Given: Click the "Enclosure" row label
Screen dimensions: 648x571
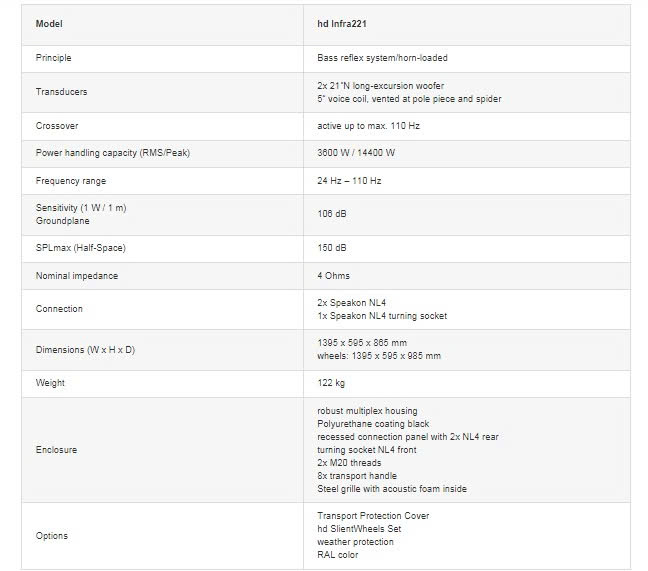Looking at the screenshot, I should tap(56, 450).
